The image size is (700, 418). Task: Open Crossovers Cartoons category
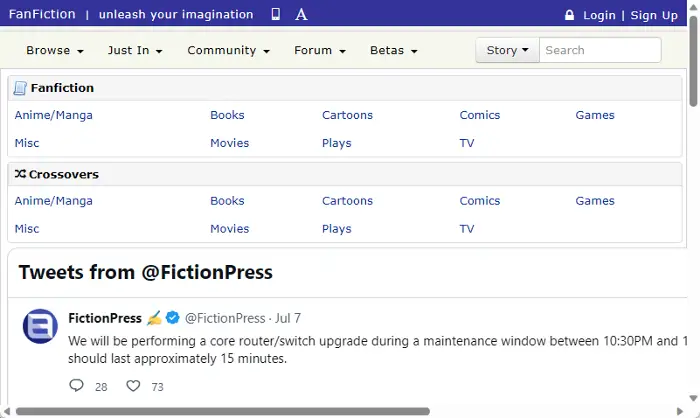coord(347,201)
